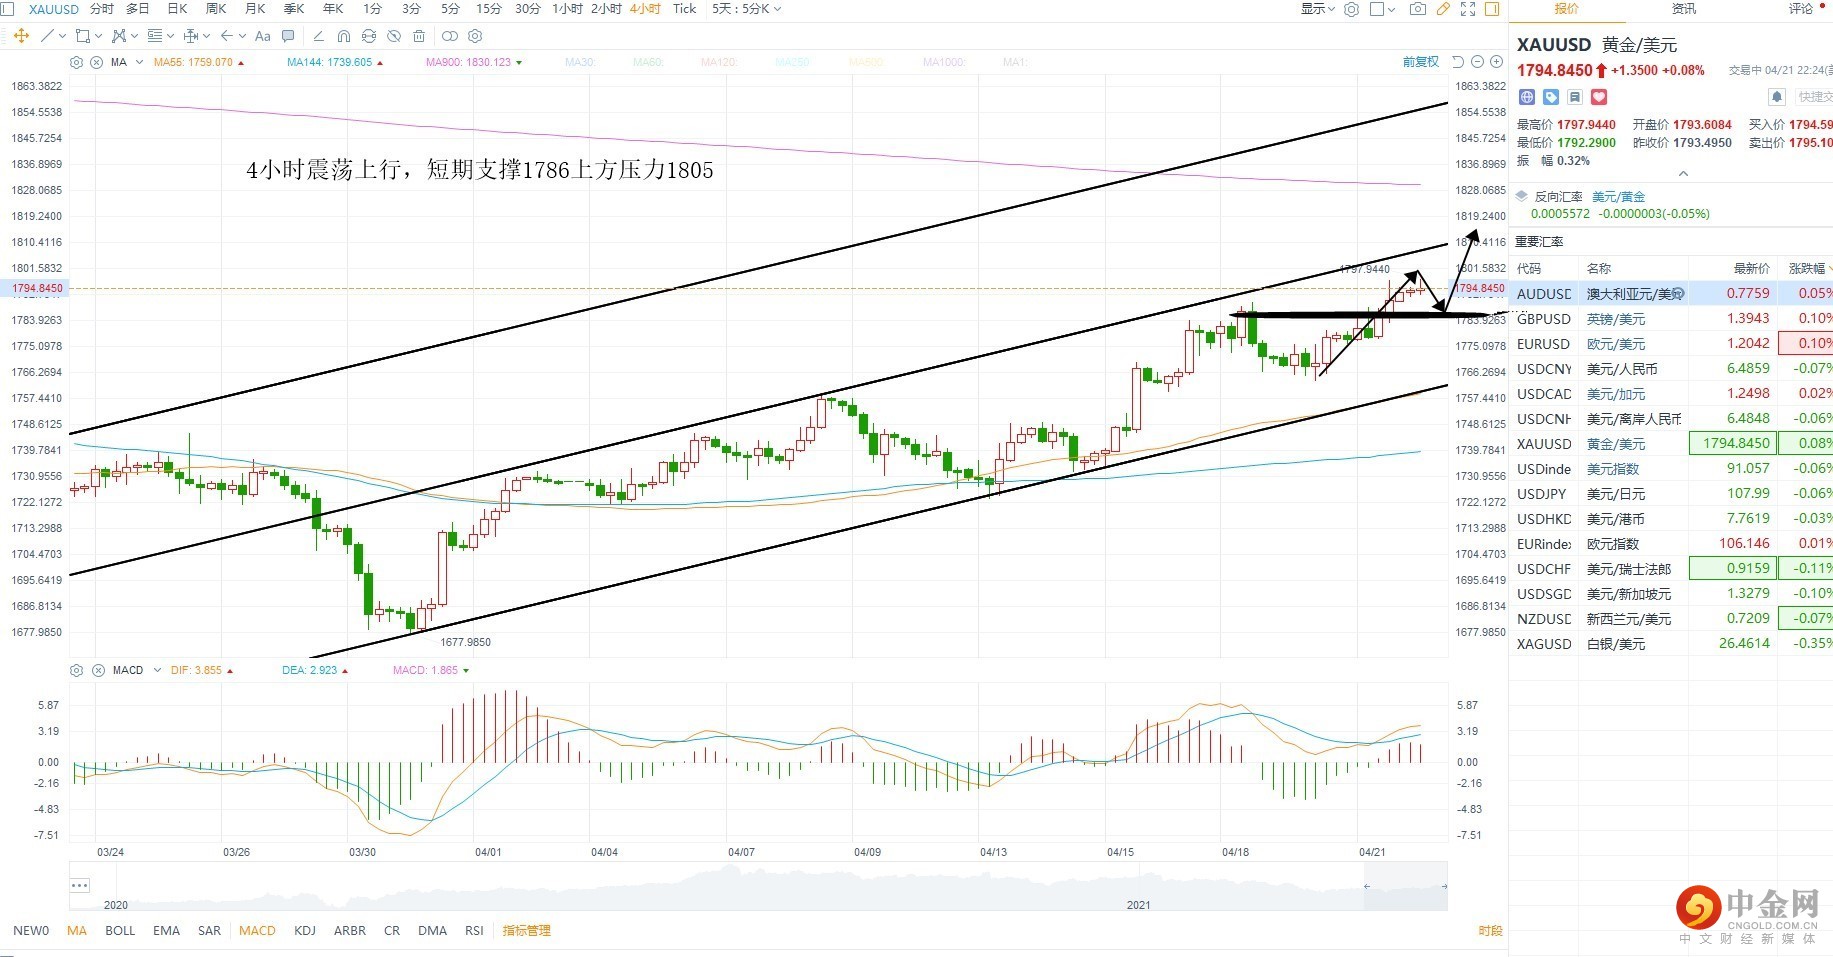Image resolution: width=1833 pixels, height=957 pixels.
Task: Expand the MA indicator type dropdown
Action: [x=139, y=62]
